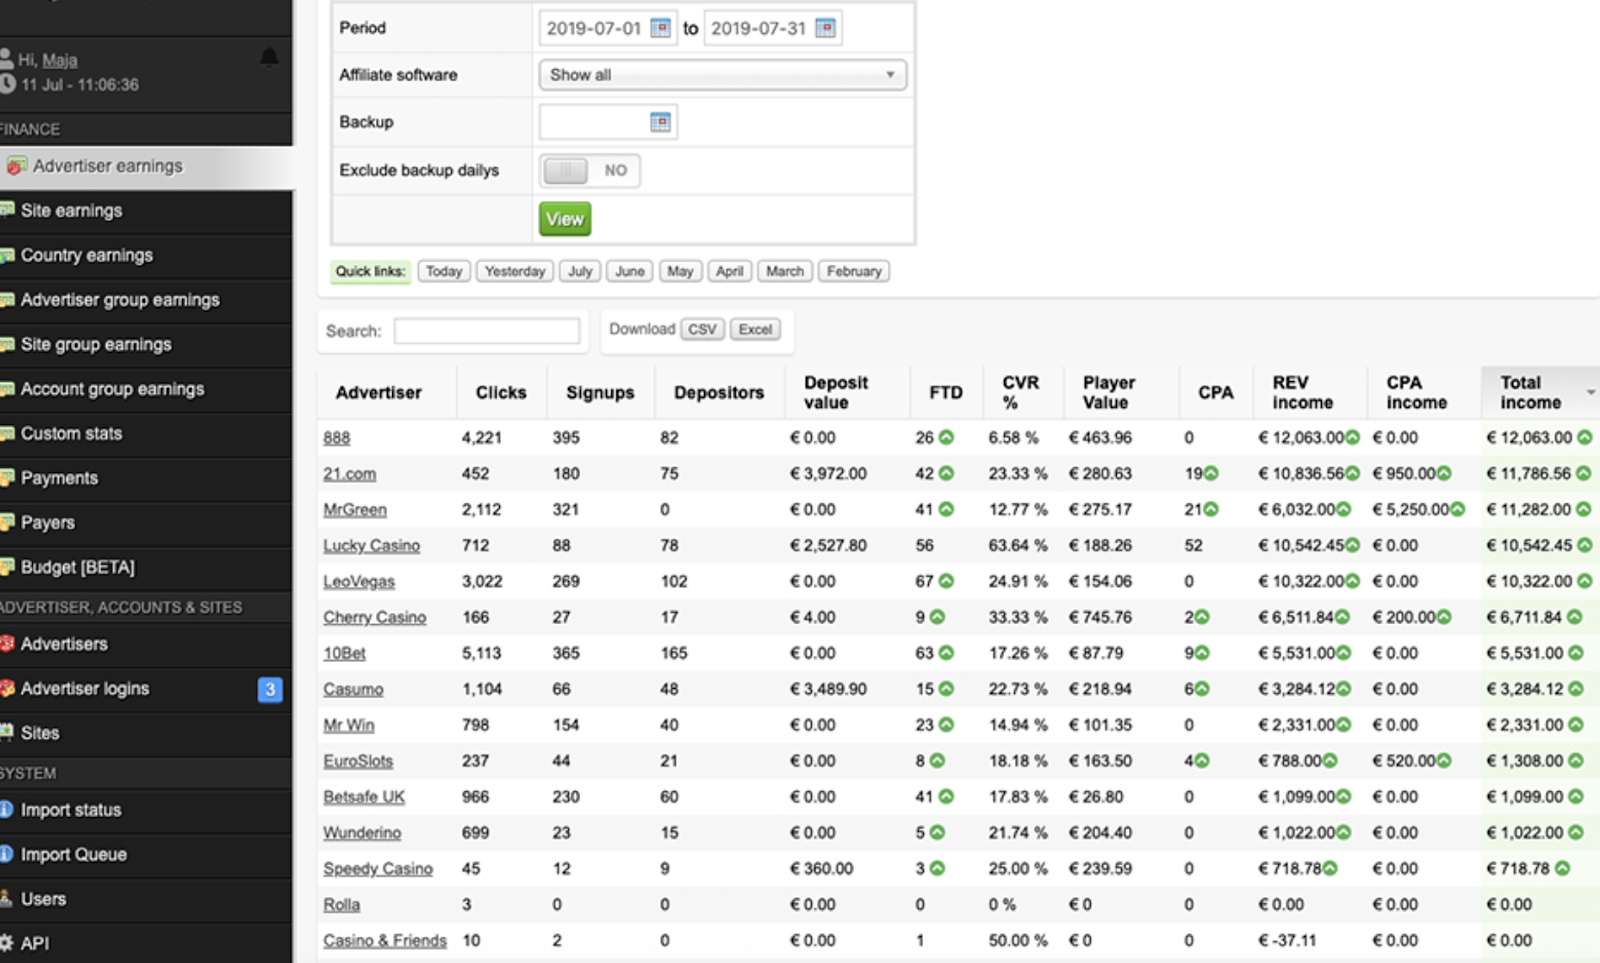1600x963 pixels.
Task: Click the green View button
Action: (565, 219)
